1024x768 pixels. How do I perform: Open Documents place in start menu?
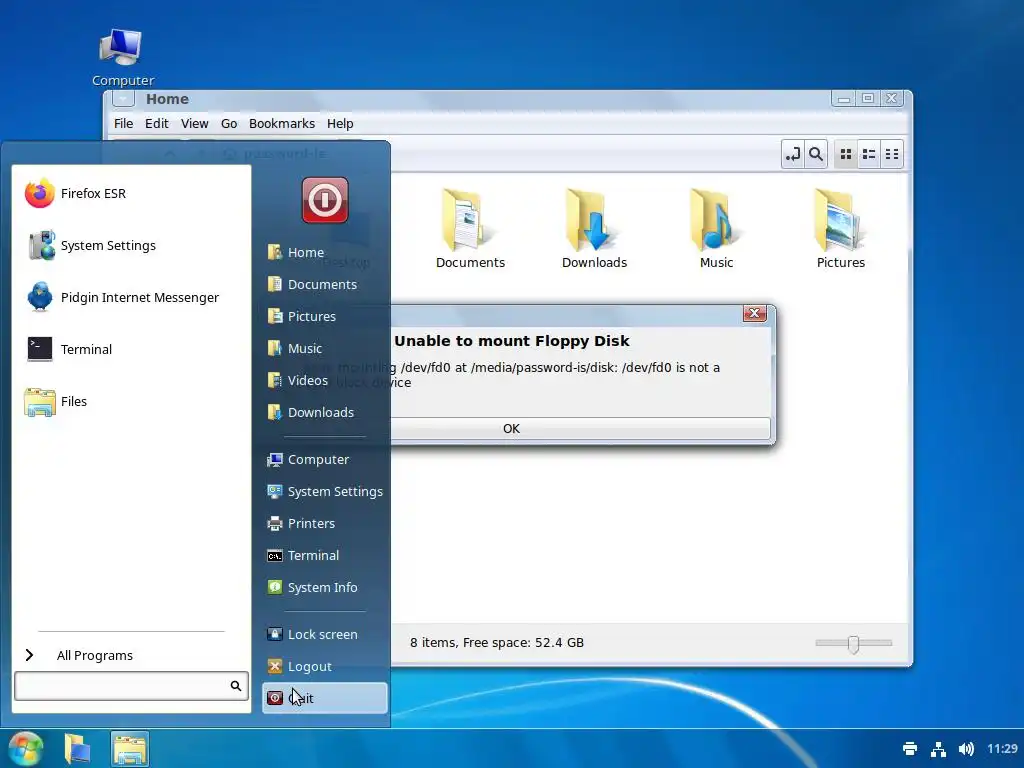[x=325, y=284]
